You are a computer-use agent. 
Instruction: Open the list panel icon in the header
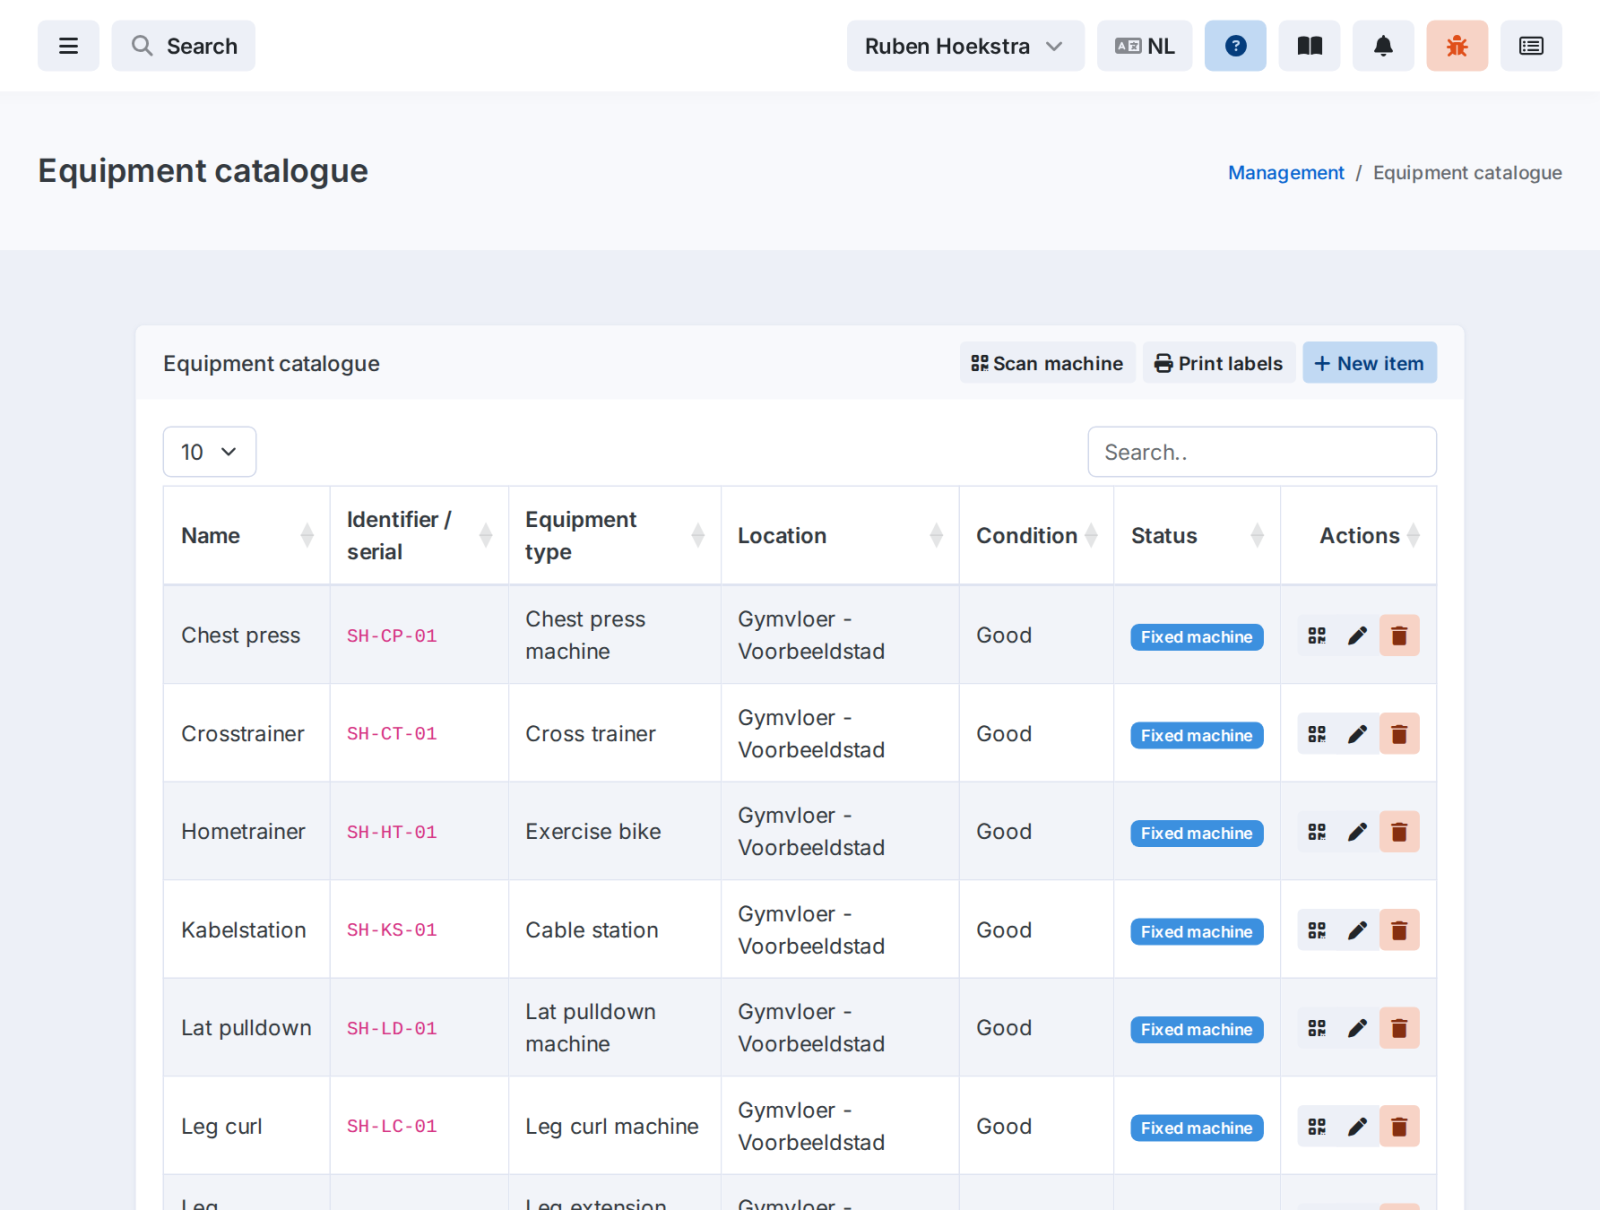coord(1531,46)
